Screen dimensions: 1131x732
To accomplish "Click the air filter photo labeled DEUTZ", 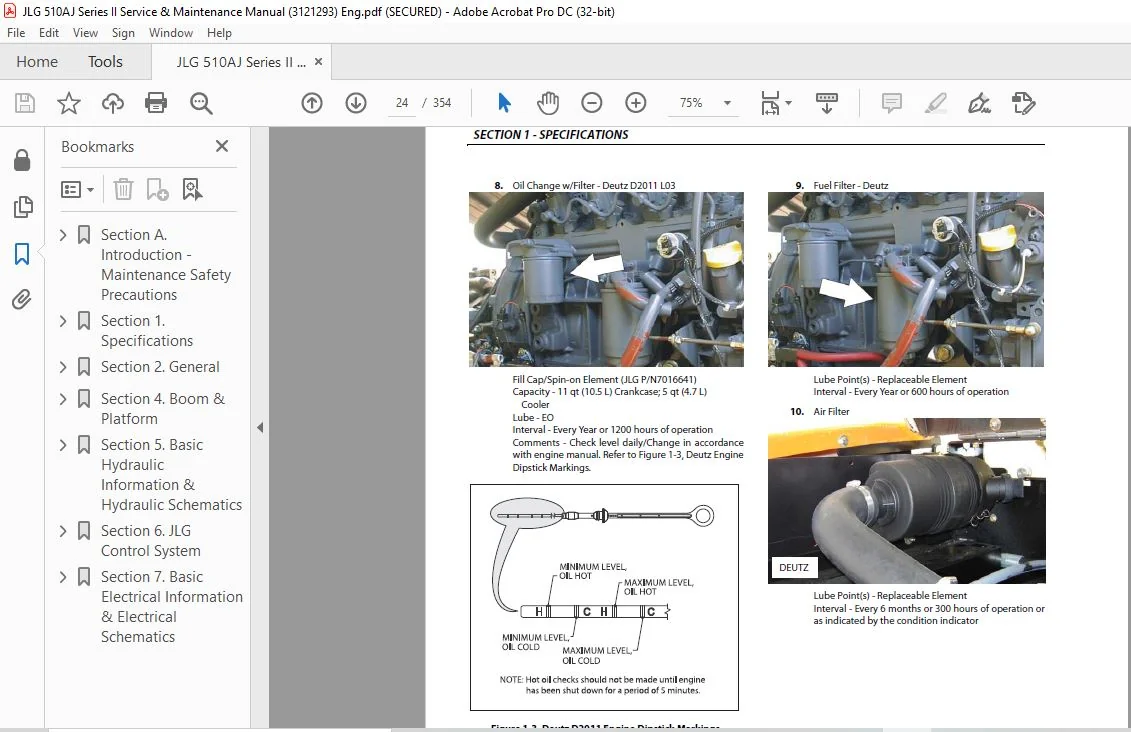I will 907,501.
